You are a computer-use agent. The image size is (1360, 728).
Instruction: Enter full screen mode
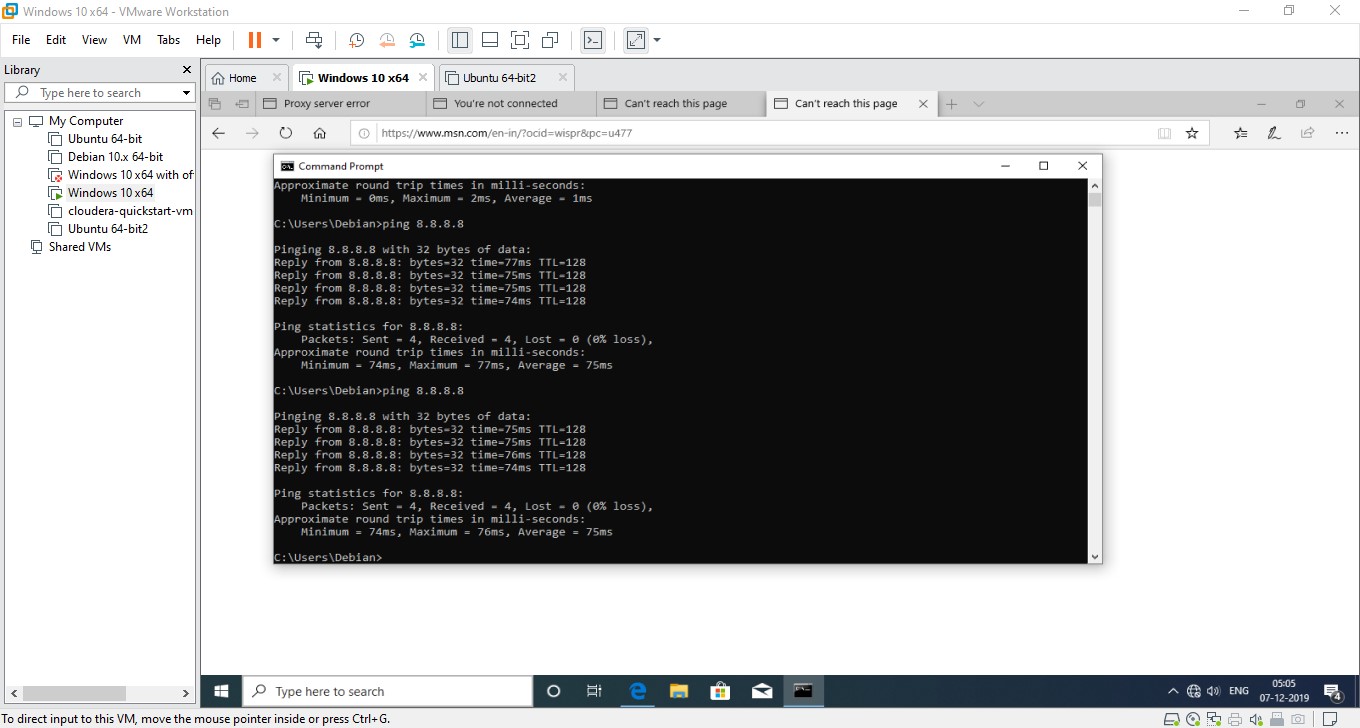[x=520, y=40]
